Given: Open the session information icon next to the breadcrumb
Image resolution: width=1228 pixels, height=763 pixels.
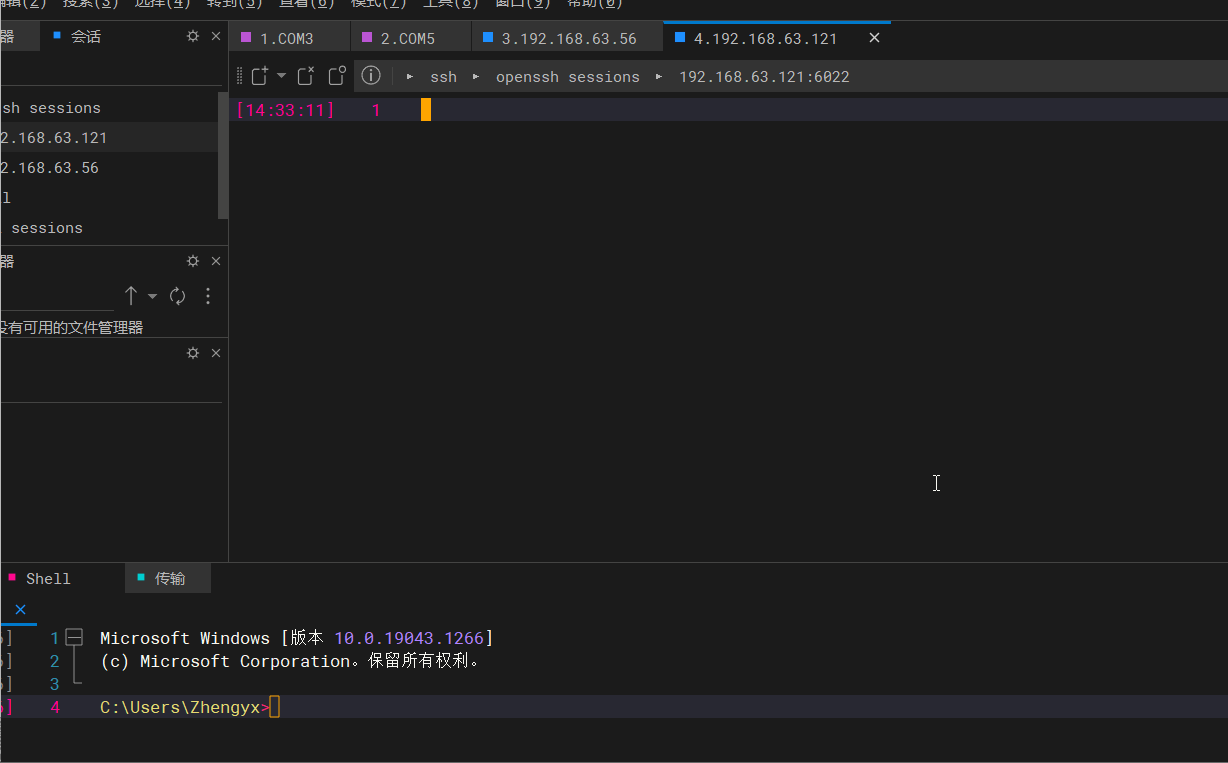Looking at the screenshot, I should click(x=371, y=76).
